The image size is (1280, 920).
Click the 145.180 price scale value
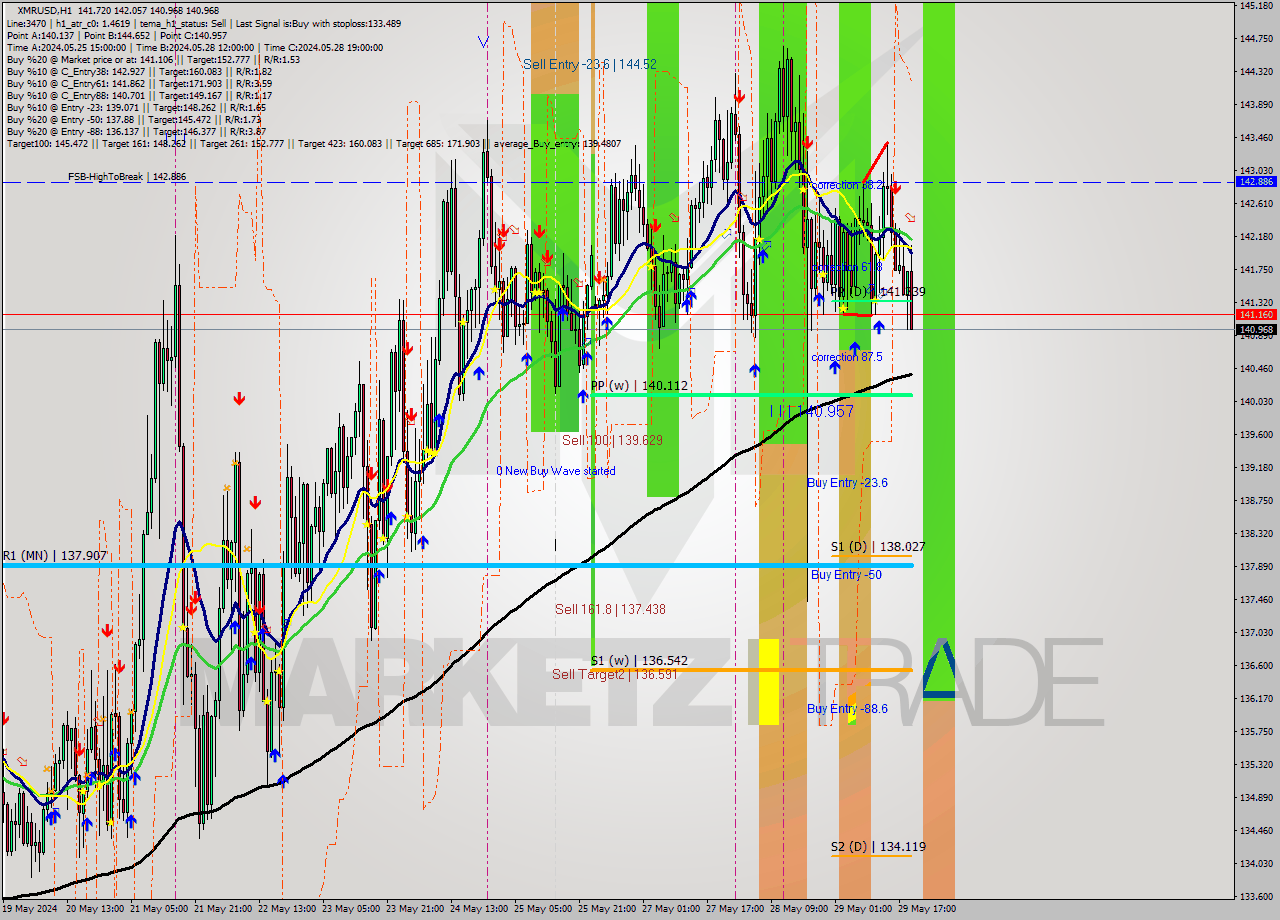click(1255, 6)
